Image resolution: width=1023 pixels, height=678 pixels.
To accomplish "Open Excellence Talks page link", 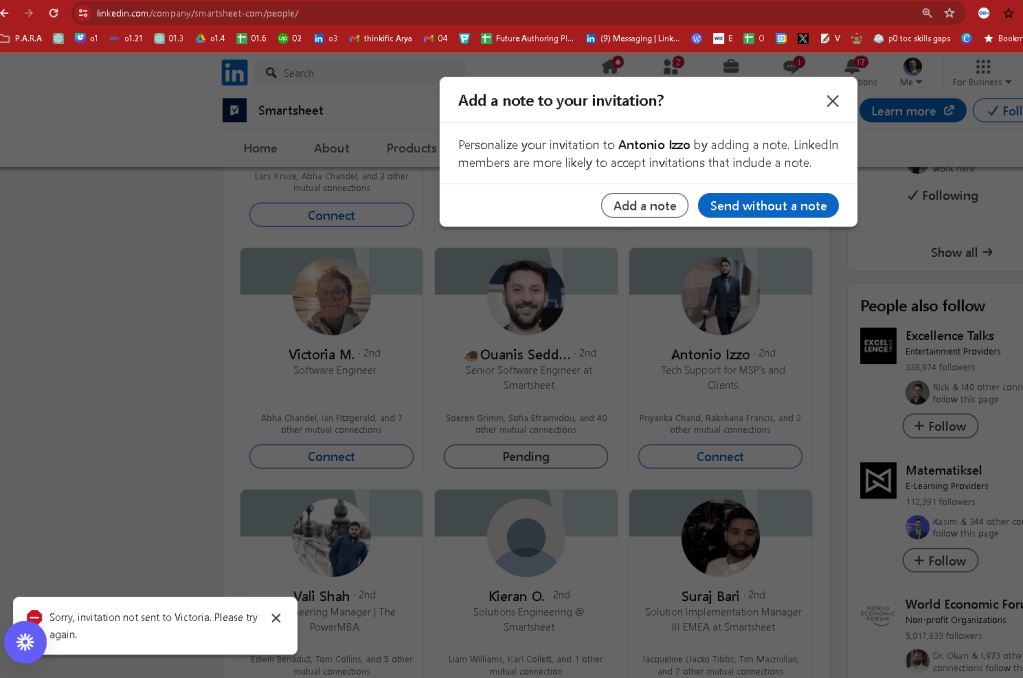I will 949,336.
